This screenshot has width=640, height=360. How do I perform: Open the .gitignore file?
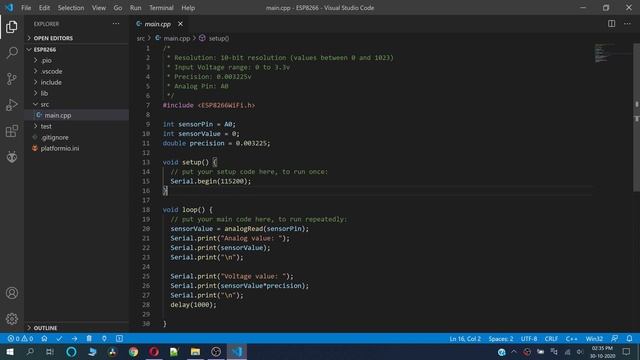(x=77, y=138)
